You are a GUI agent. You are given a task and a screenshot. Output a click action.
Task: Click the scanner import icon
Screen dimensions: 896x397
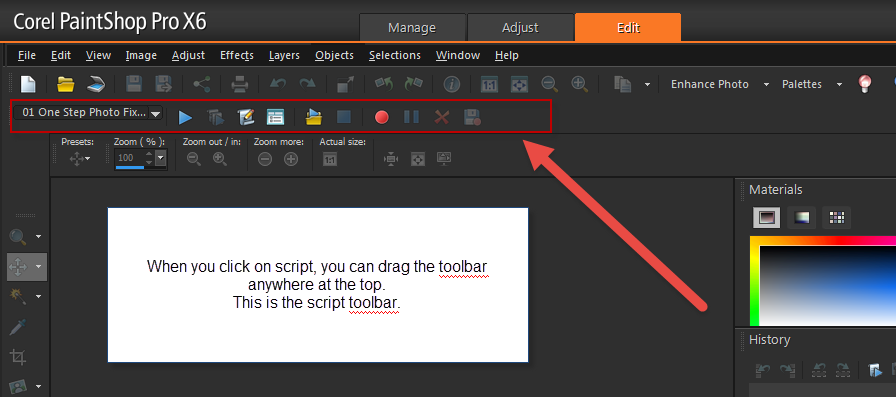[x=96, y=85]
